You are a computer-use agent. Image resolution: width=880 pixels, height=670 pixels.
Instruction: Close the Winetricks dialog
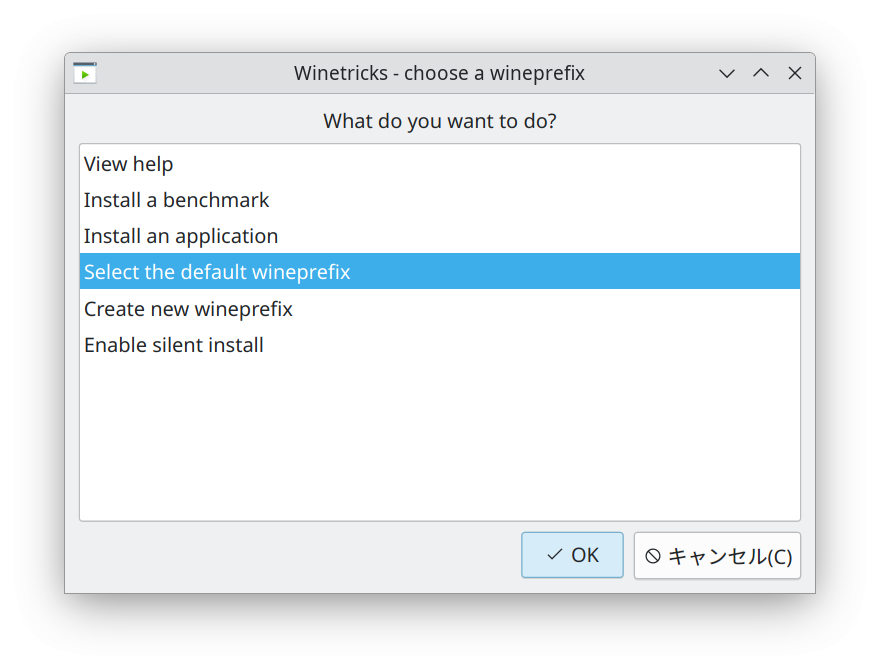pyautogui.click(x=795, y=73)
